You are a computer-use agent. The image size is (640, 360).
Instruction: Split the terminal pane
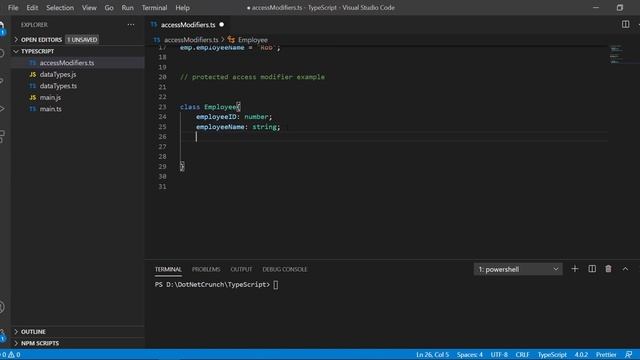592,269
